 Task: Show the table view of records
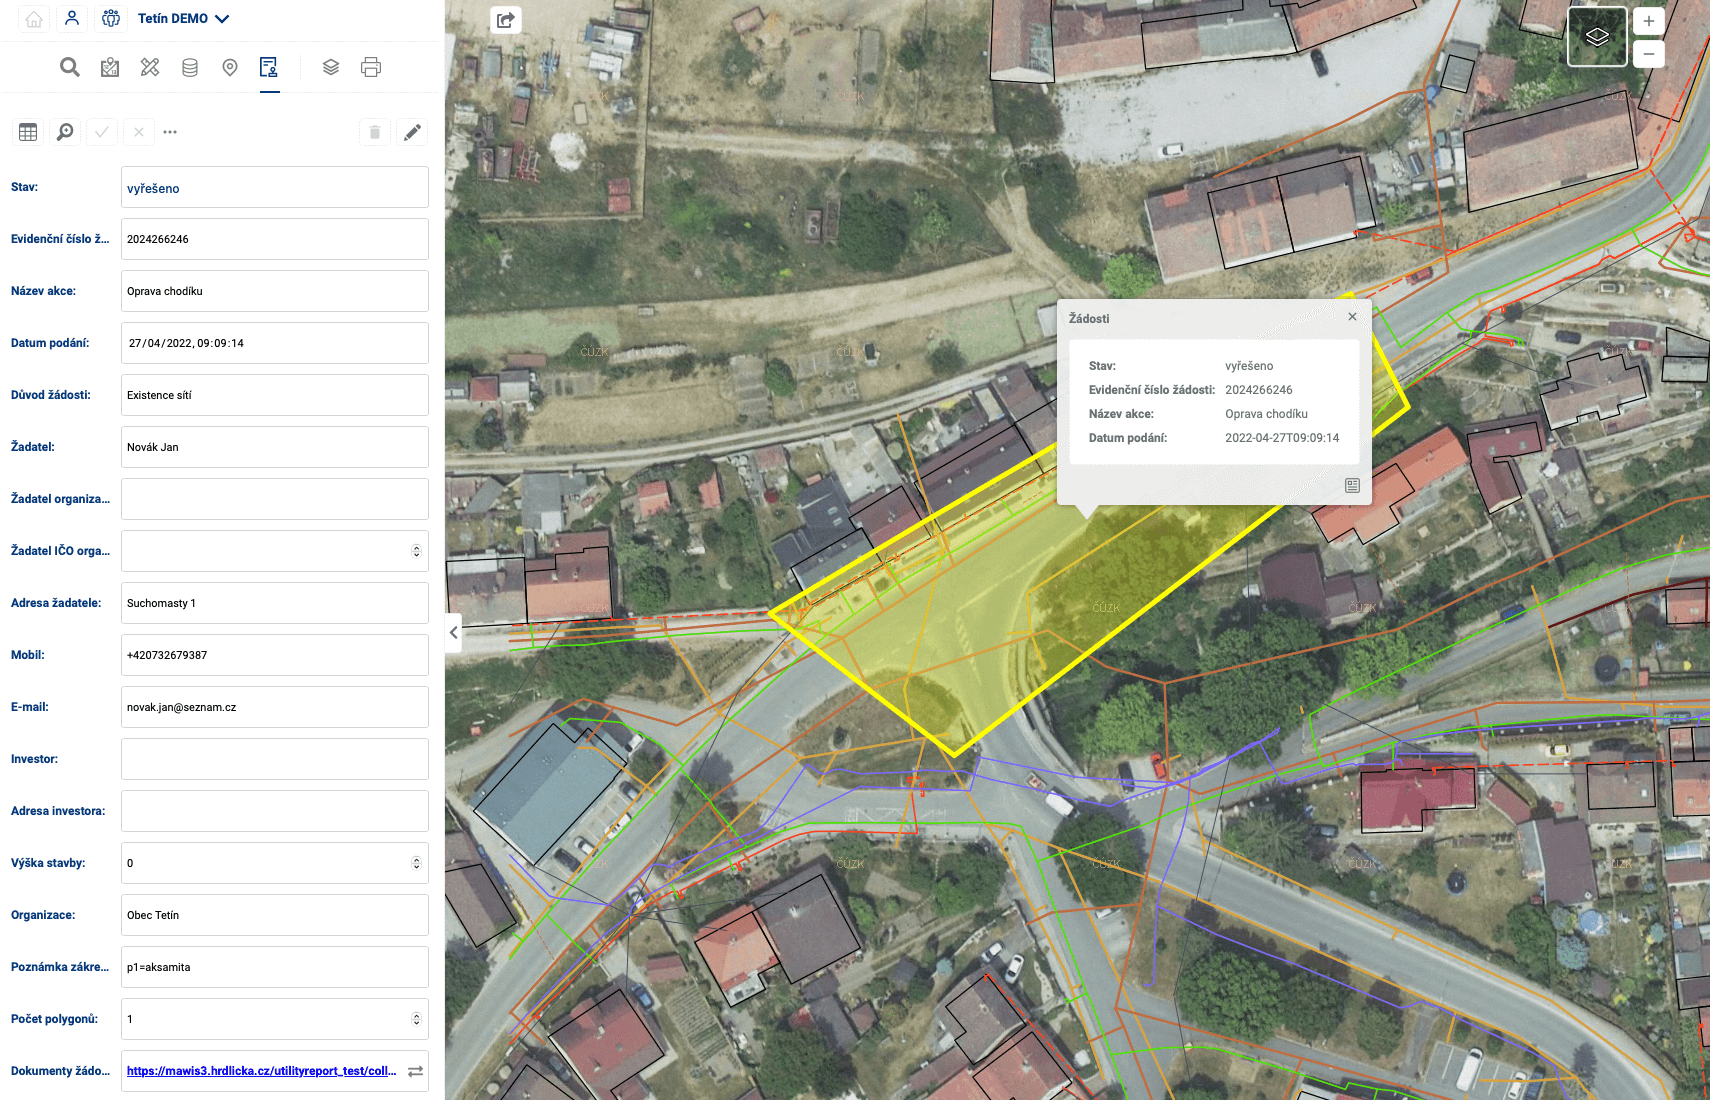pos(28,132)
